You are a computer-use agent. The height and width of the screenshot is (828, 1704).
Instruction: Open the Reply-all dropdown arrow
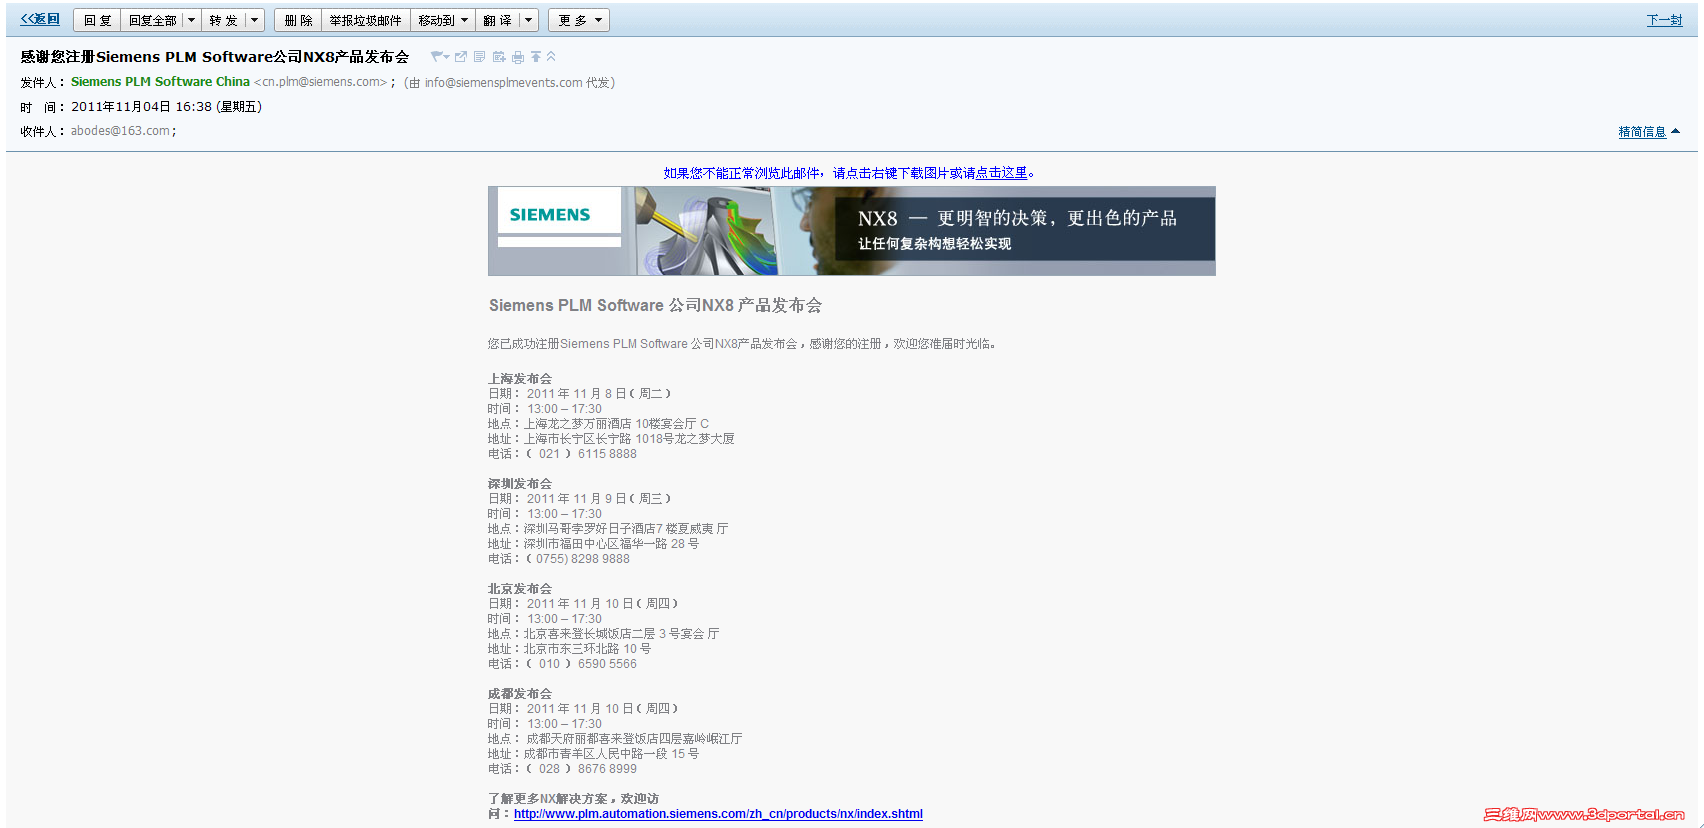(x=191, y=20)
